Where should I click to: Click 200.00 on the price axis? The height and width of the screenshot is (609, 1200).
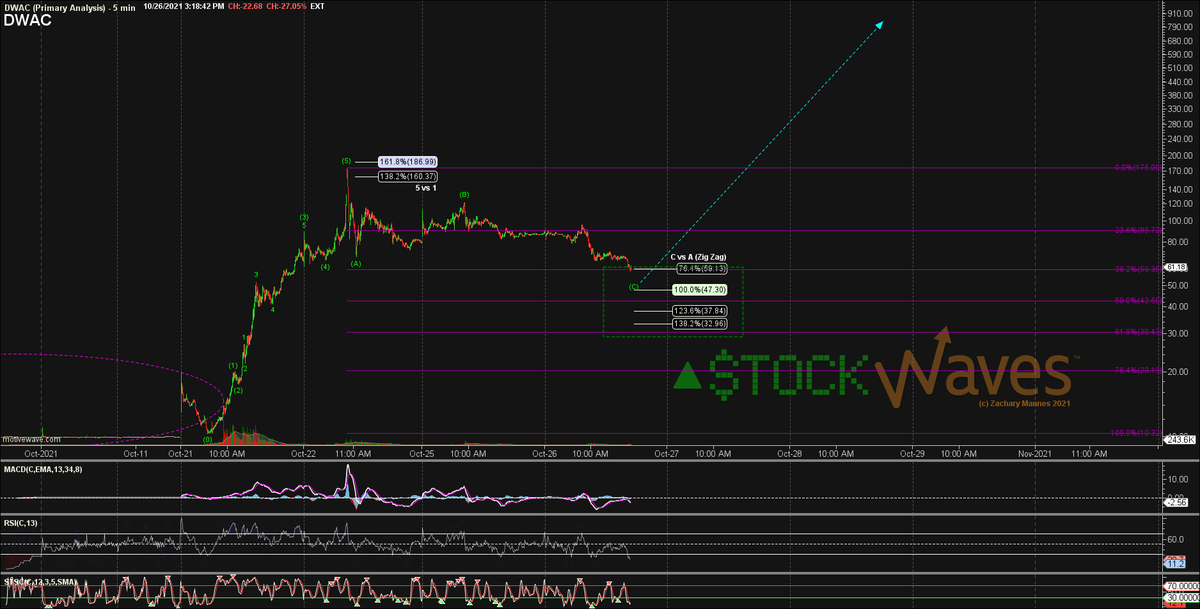1180,156
